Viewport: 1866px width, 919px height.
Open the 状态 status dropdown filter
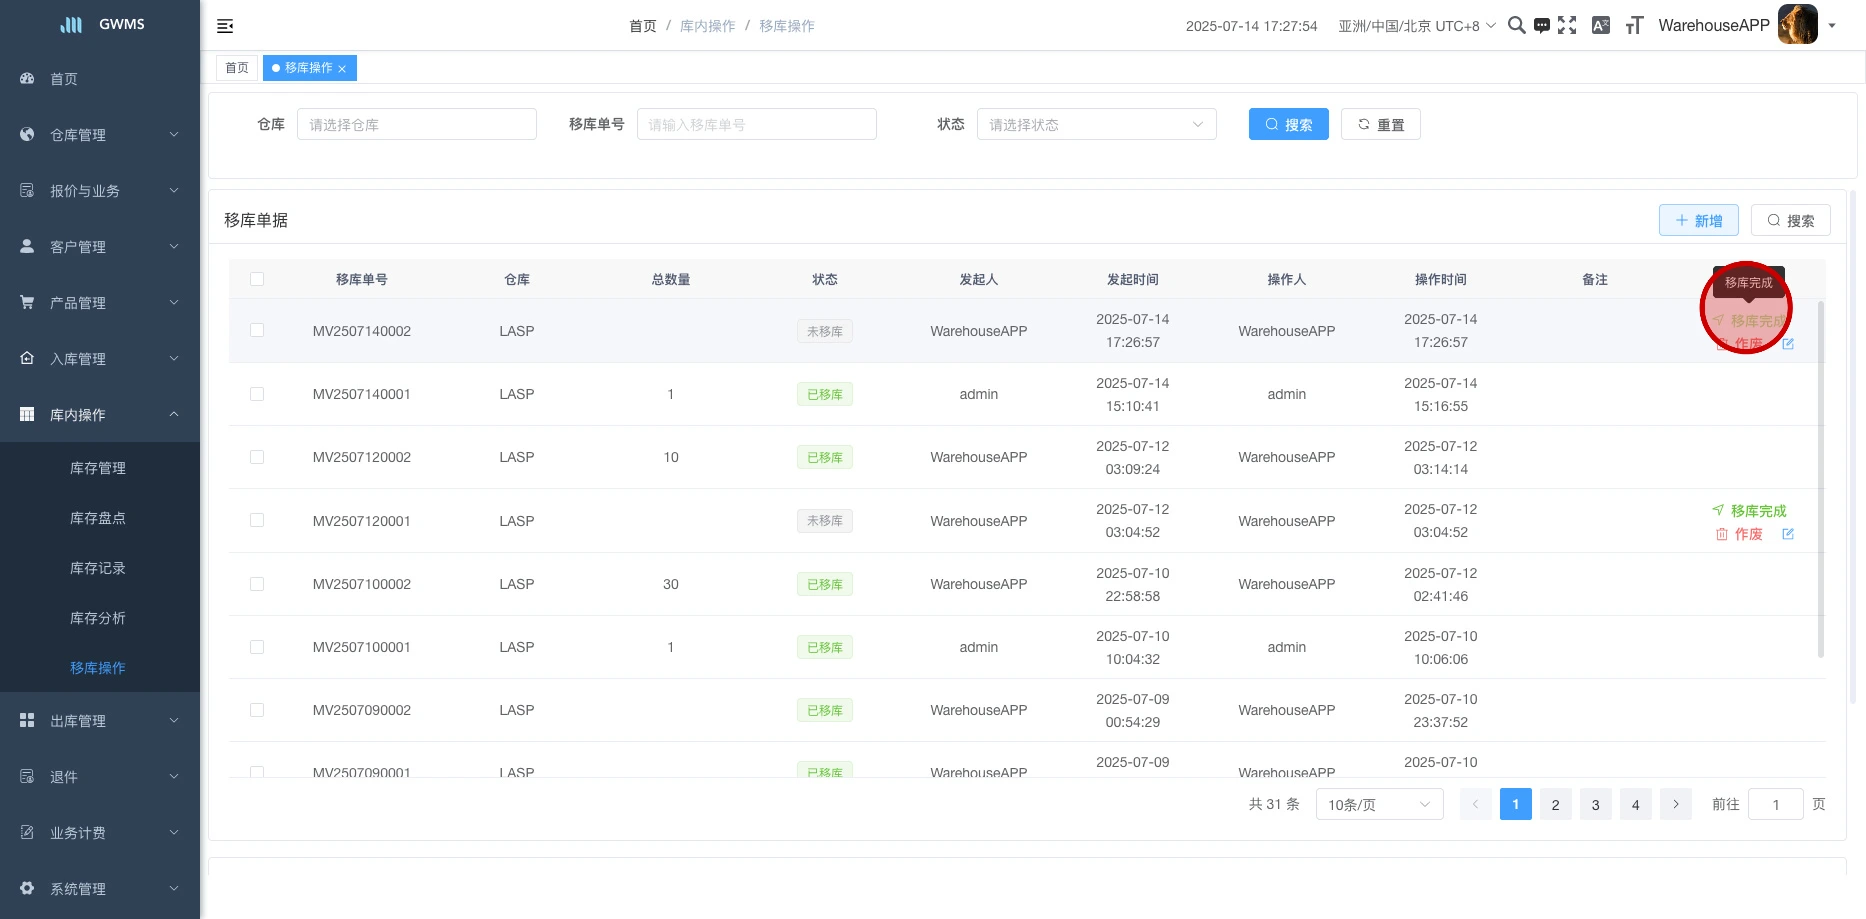coord(1096,124)
